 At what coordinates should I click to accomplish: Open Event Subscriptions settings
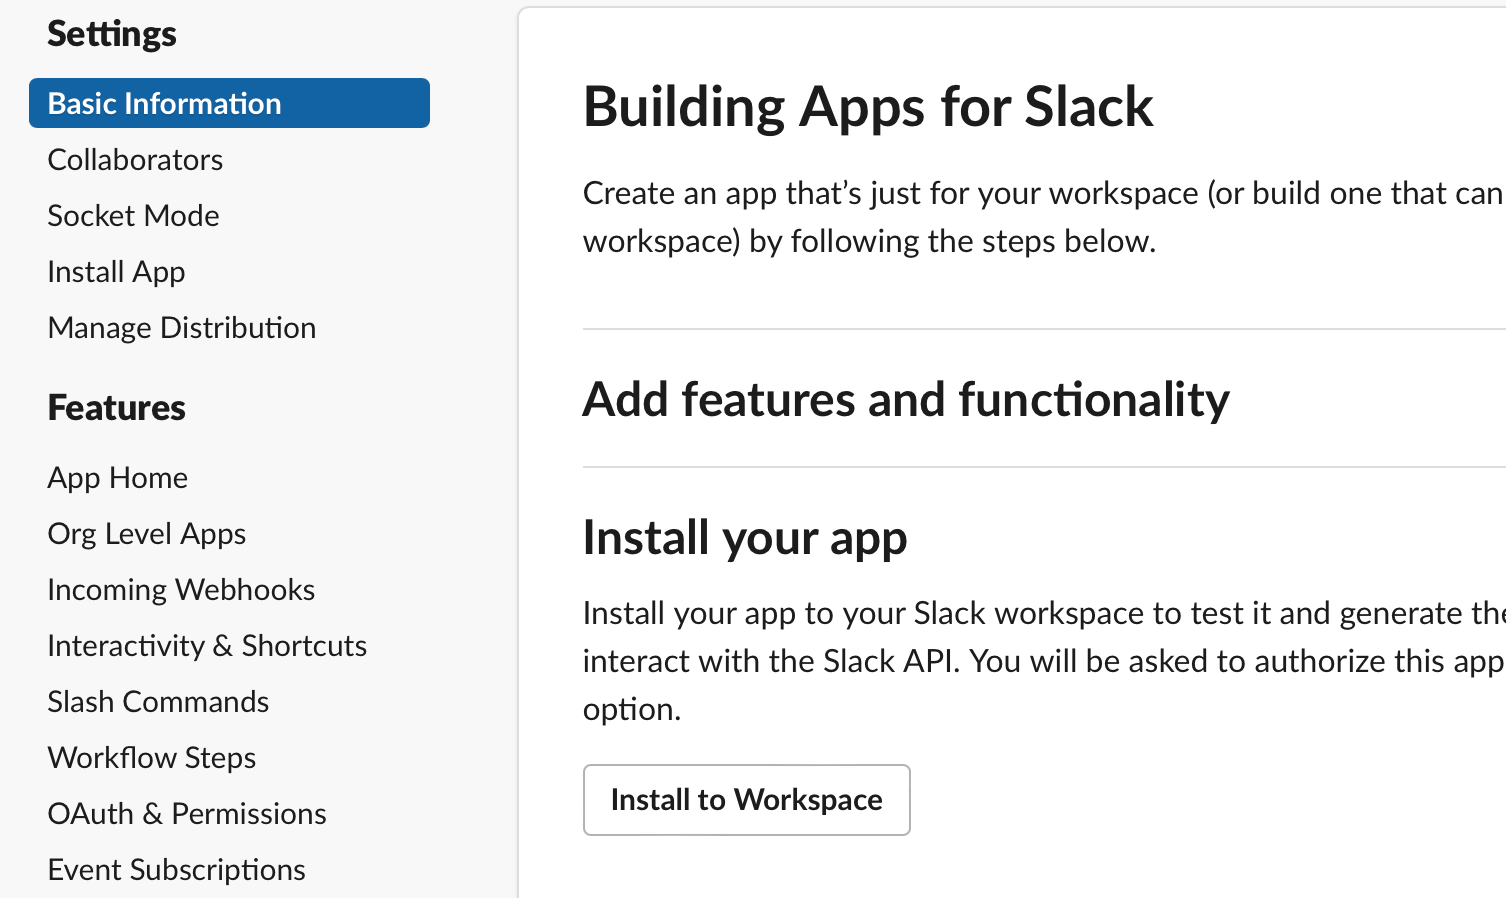[176, 869]
